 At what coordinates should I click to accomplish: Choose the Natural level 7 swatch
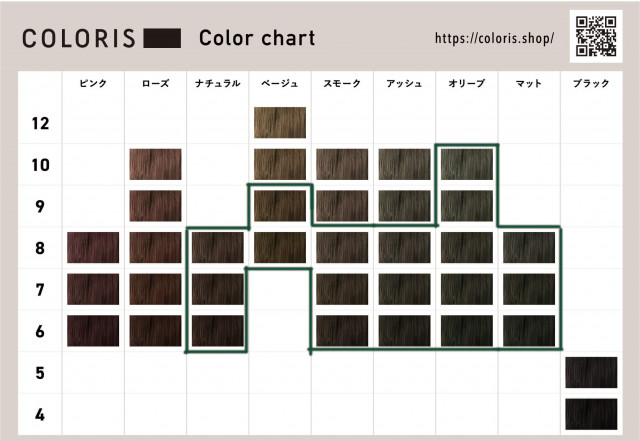click(x=217, y=289)
